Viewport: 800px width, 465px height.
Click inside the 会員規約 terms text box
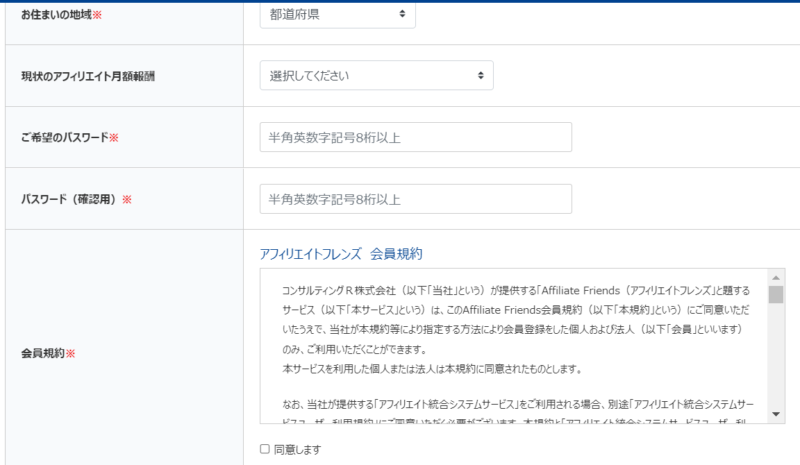click(512, 340)
